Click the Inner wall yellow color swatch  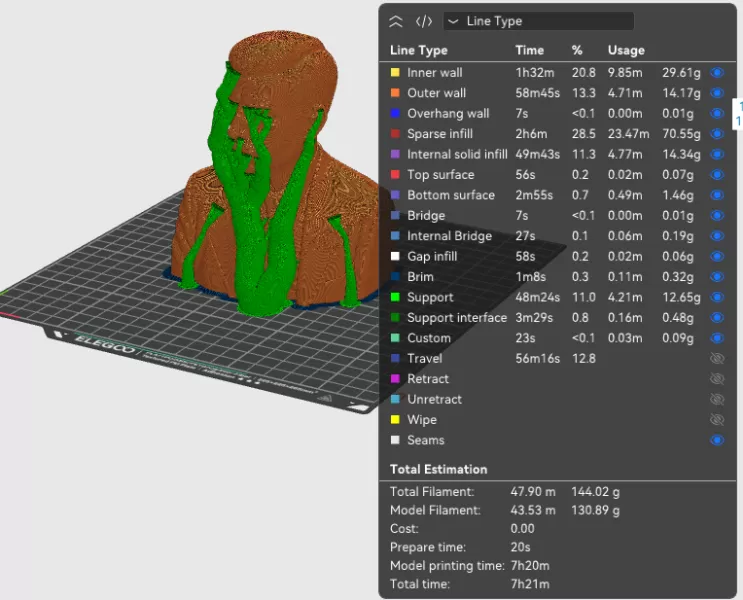395,73
